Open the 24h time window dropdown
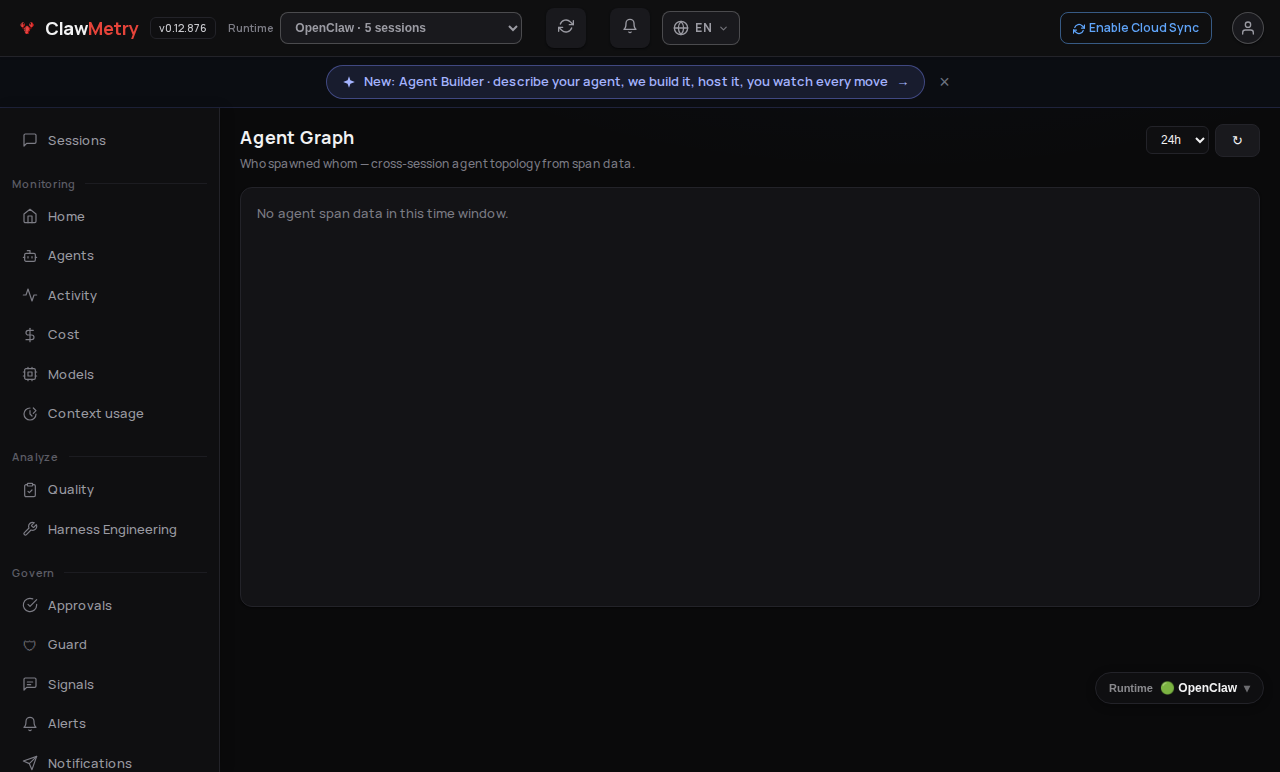Viewport: 1280px width, 772px height. click(1177, 140)
